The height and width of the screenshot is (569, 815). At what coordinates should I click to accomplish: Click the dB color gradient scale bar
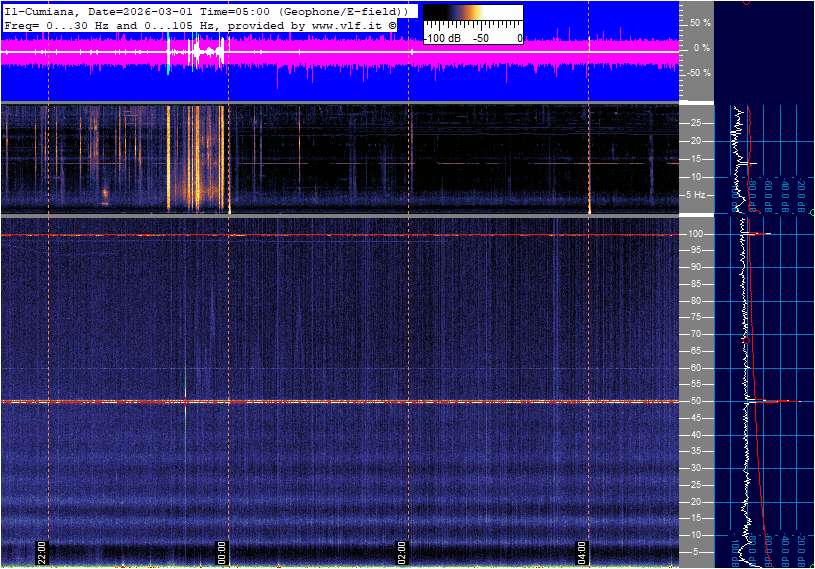click(x=472, y=17)
